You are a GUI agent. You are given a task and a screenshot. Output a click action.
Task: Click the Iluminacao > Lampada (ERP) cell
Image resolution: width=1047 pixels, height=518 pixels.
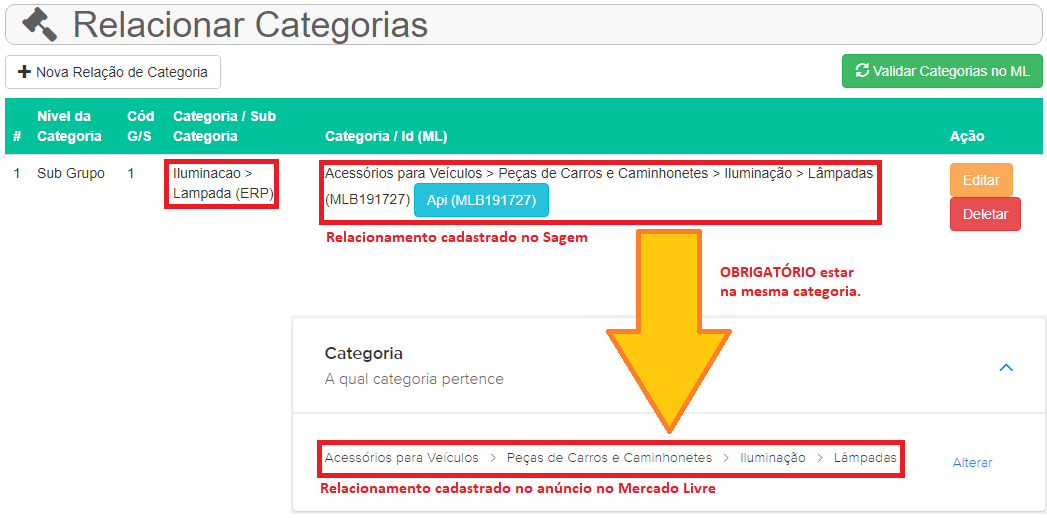[221, 184]
